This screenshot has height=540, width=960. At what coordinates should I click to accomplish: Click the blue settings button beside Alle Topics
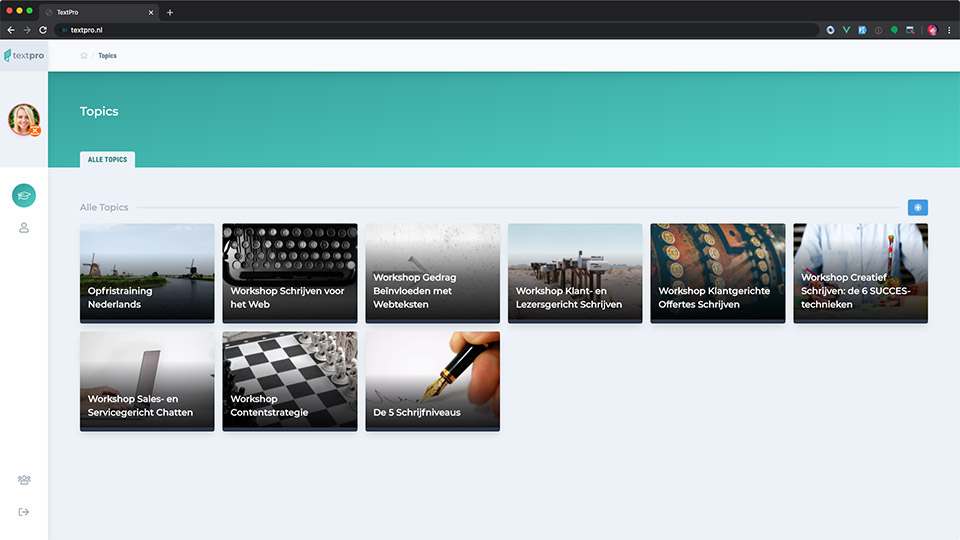click(x=917, y=207)
